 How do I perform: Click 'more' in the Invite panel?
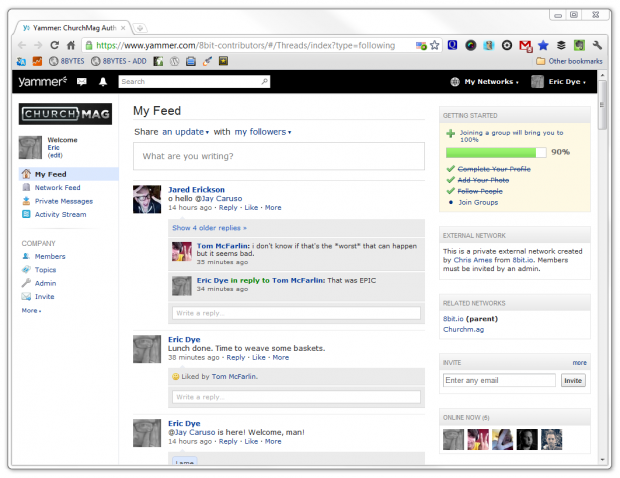tap(579, 363)
